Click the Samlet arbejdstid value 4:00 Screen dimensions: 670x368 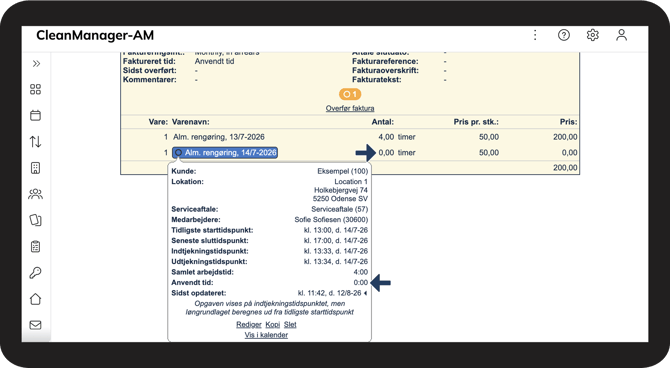361,272
